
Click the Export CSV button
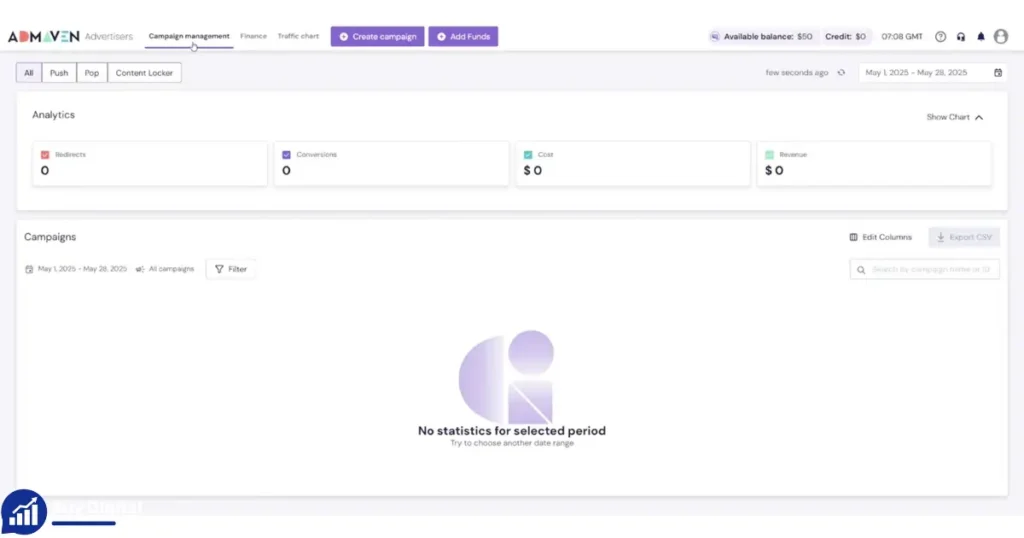964,237
